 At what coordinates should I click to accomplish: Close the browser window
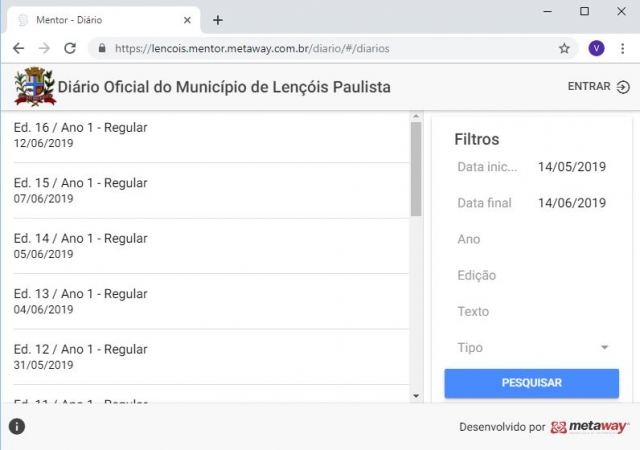[x=621, y=11]
